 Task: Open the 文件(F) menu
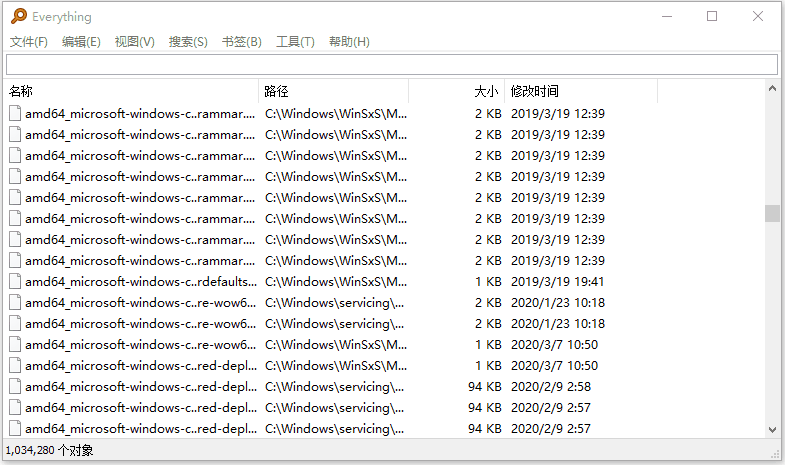click(29, 42)
